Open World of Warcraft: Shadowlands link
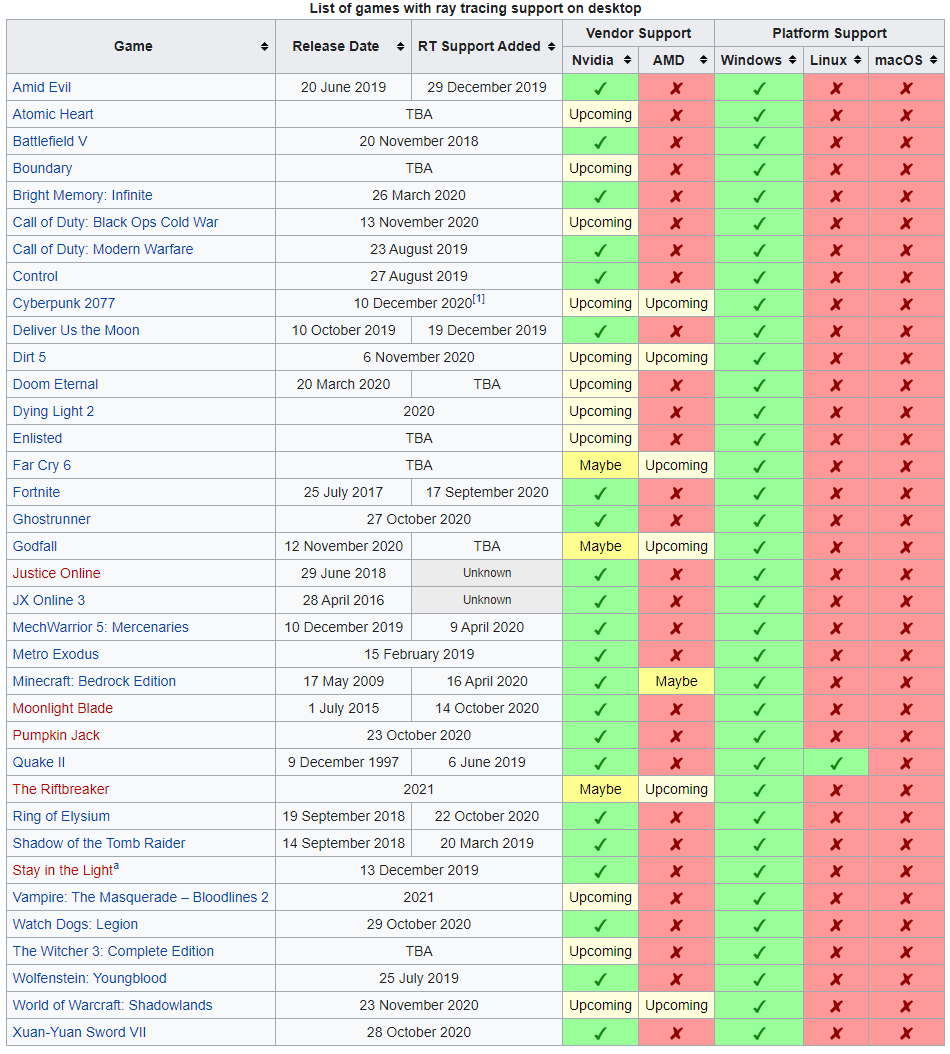This screenshot has height=1054, width=950. (x=112, y=1005)
